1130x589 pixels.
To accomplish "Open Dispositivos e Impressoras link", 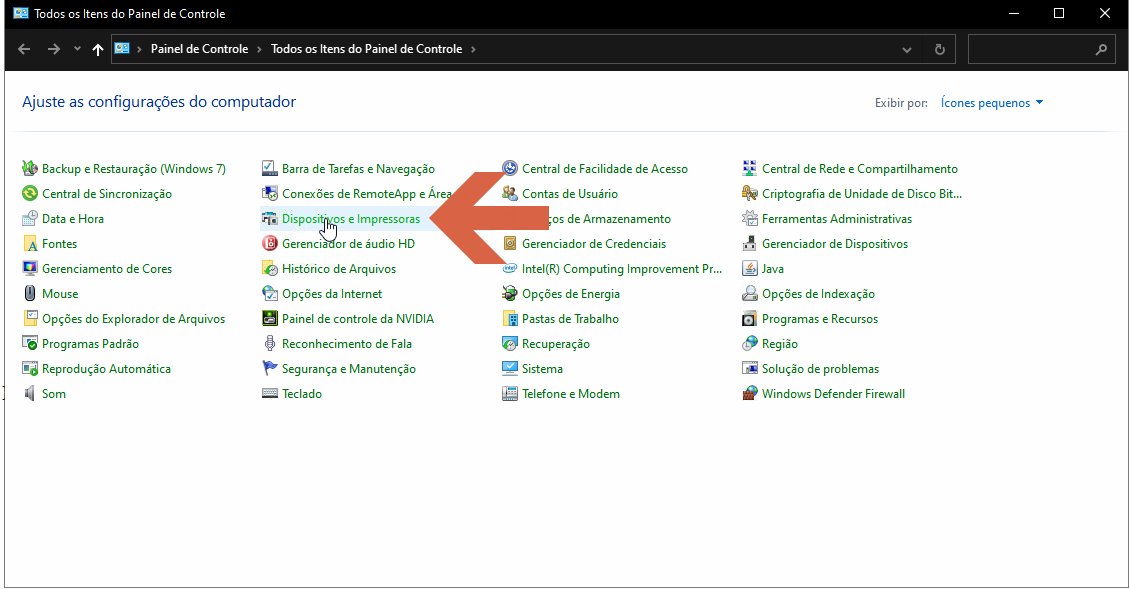I will [x=350, y=218].
